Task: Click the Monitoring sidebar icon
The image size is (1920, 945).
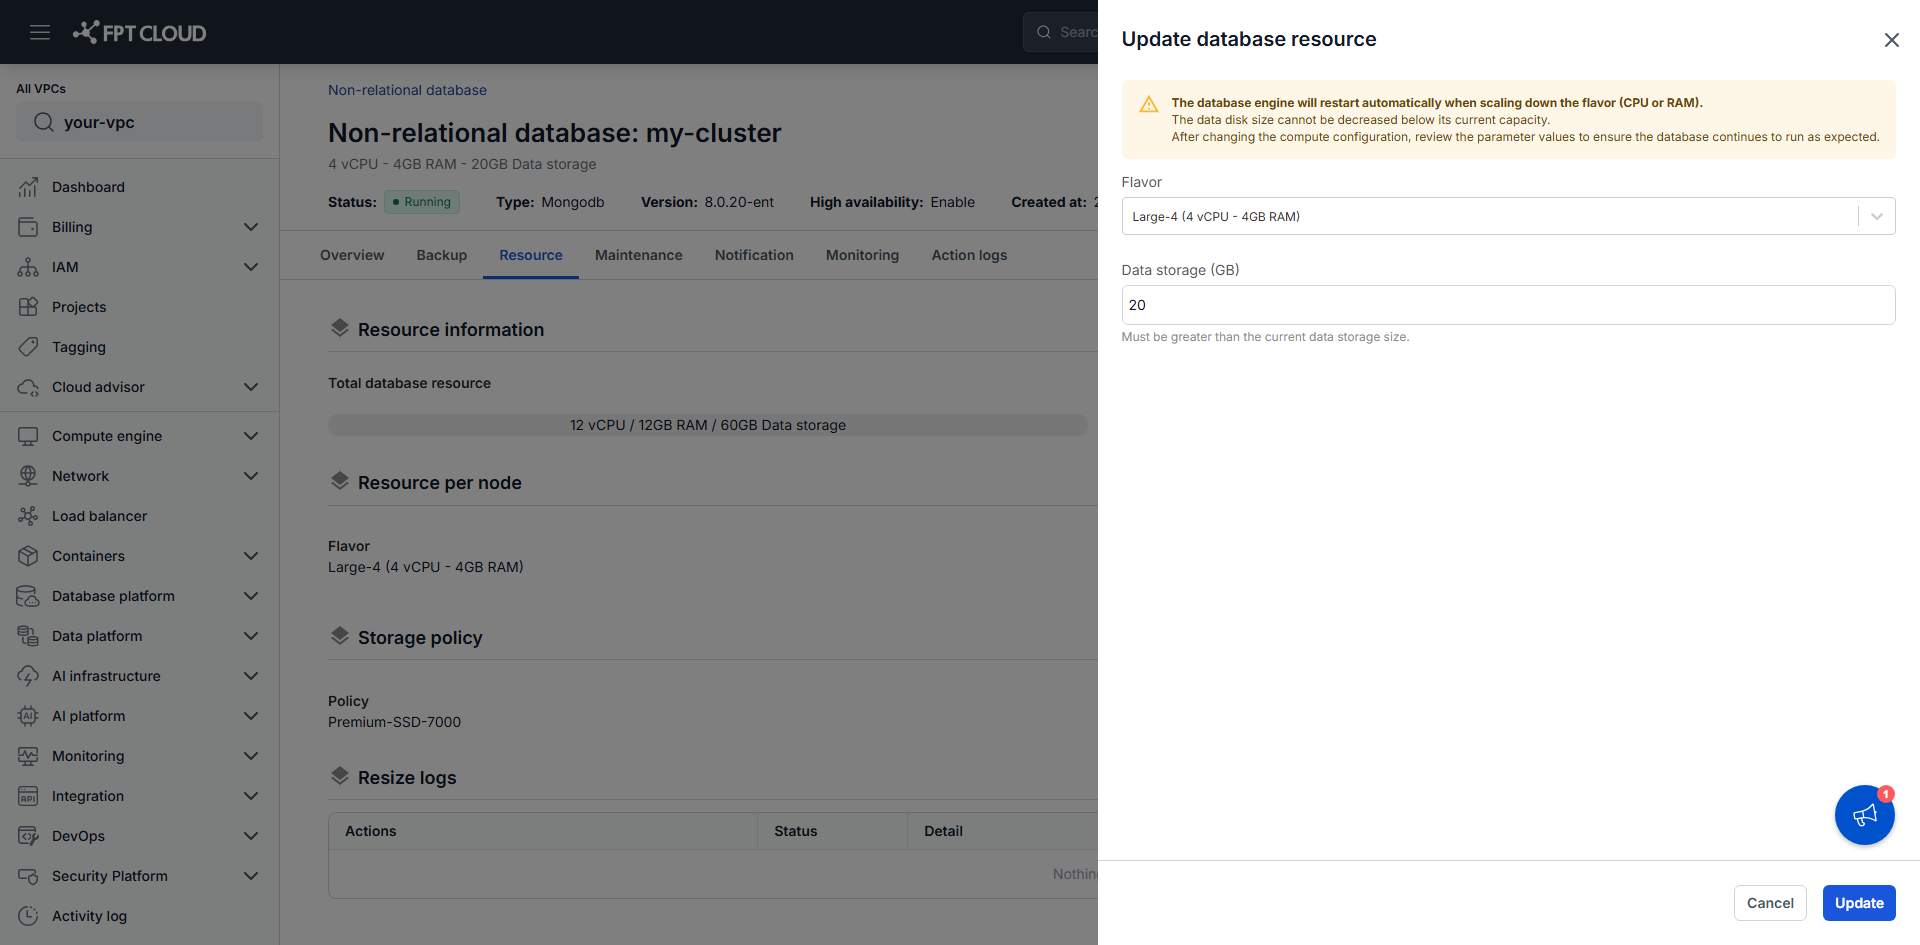Action: click(x=28, y=756)
